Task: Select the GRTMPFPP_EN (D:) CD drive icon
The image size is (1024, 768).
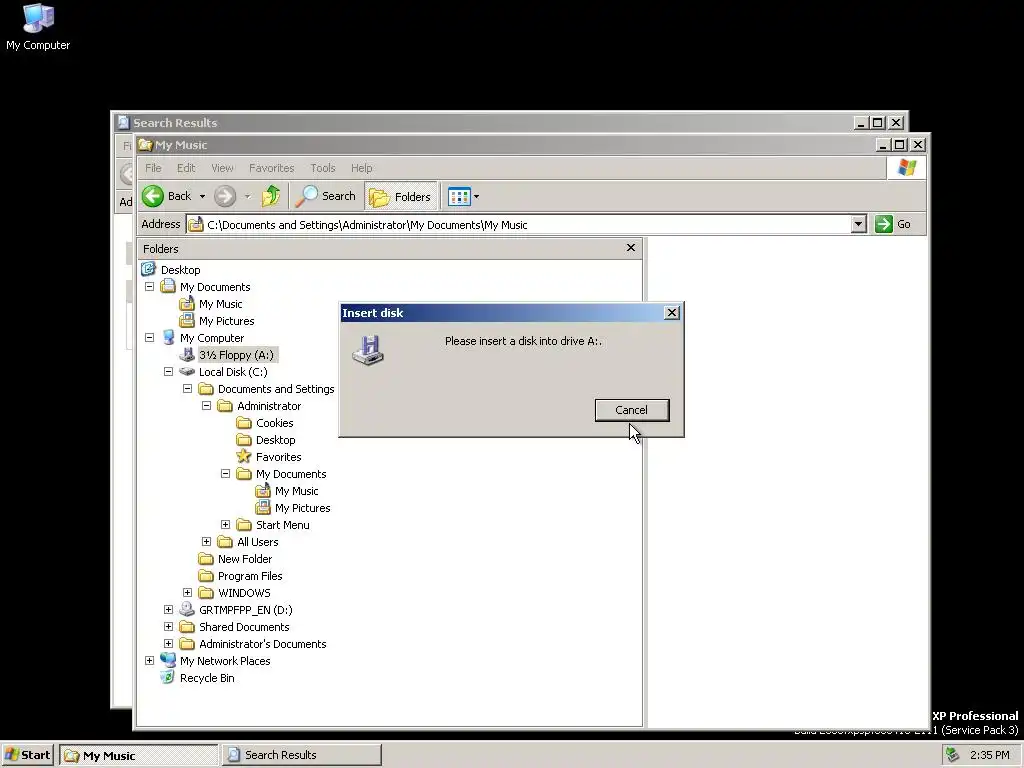Action: click(x=187, y=609)
